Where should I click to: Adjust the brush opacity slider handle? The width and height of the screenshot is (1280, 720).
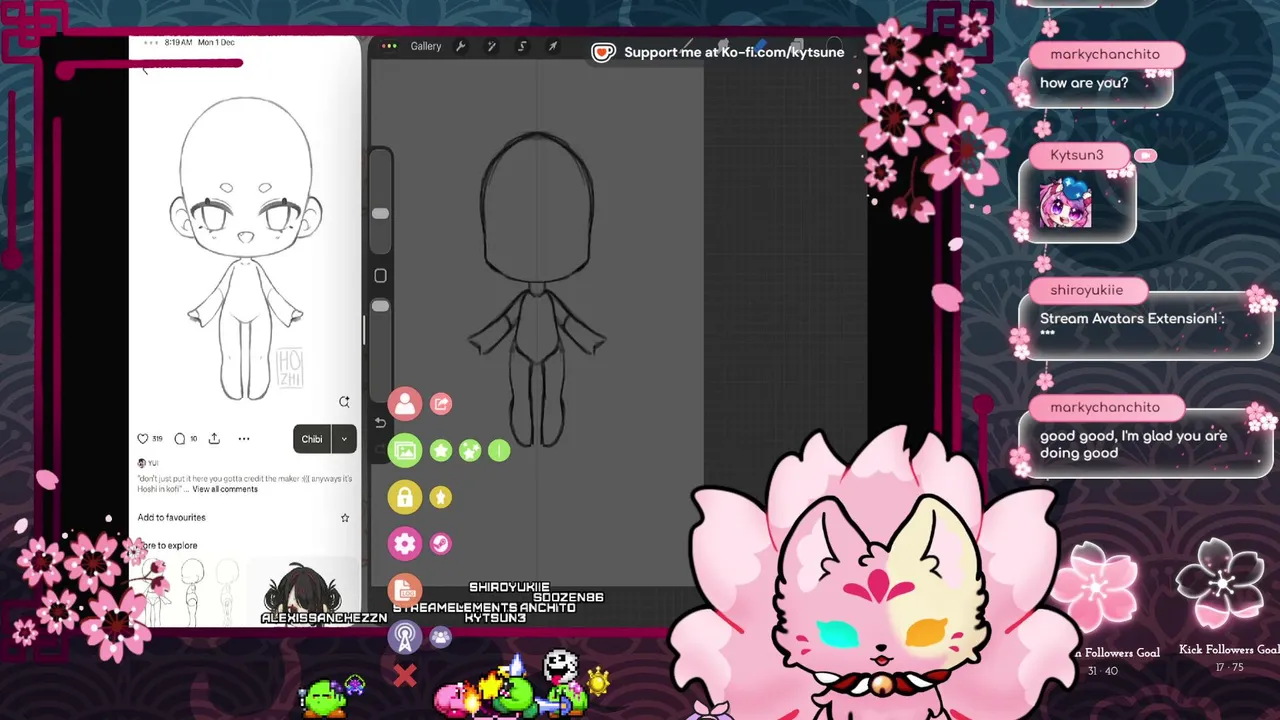click(x=380, y=306)
